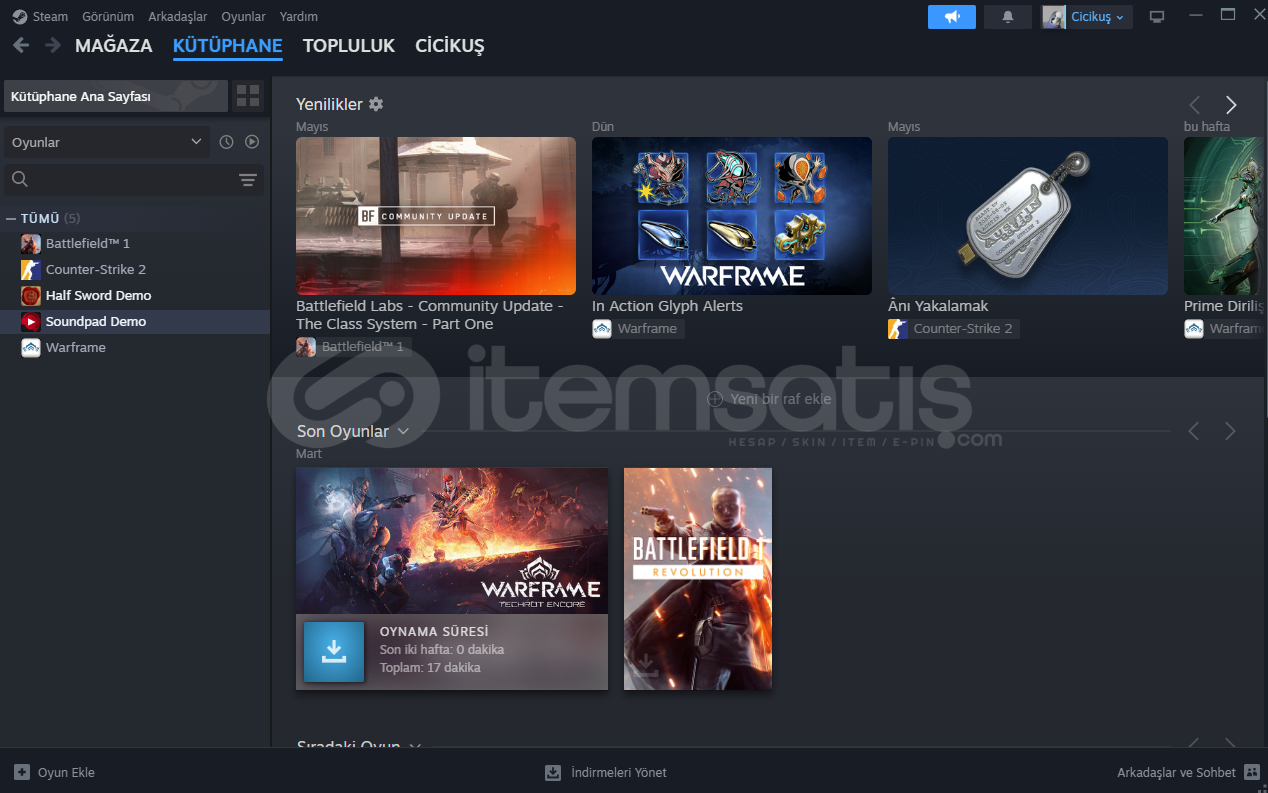Show next Yenilikler items arrow

1231,105
